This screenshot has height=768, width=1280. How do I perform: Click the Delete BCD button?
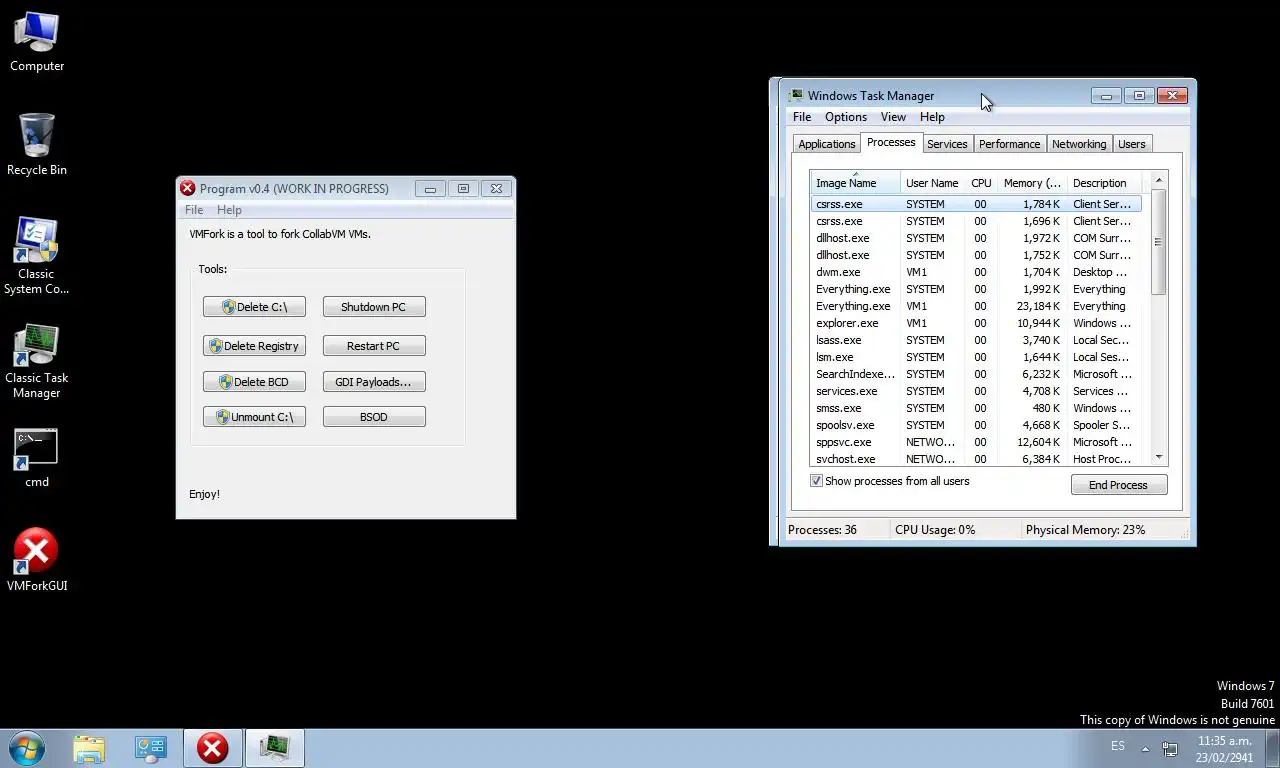coord(254,382)
